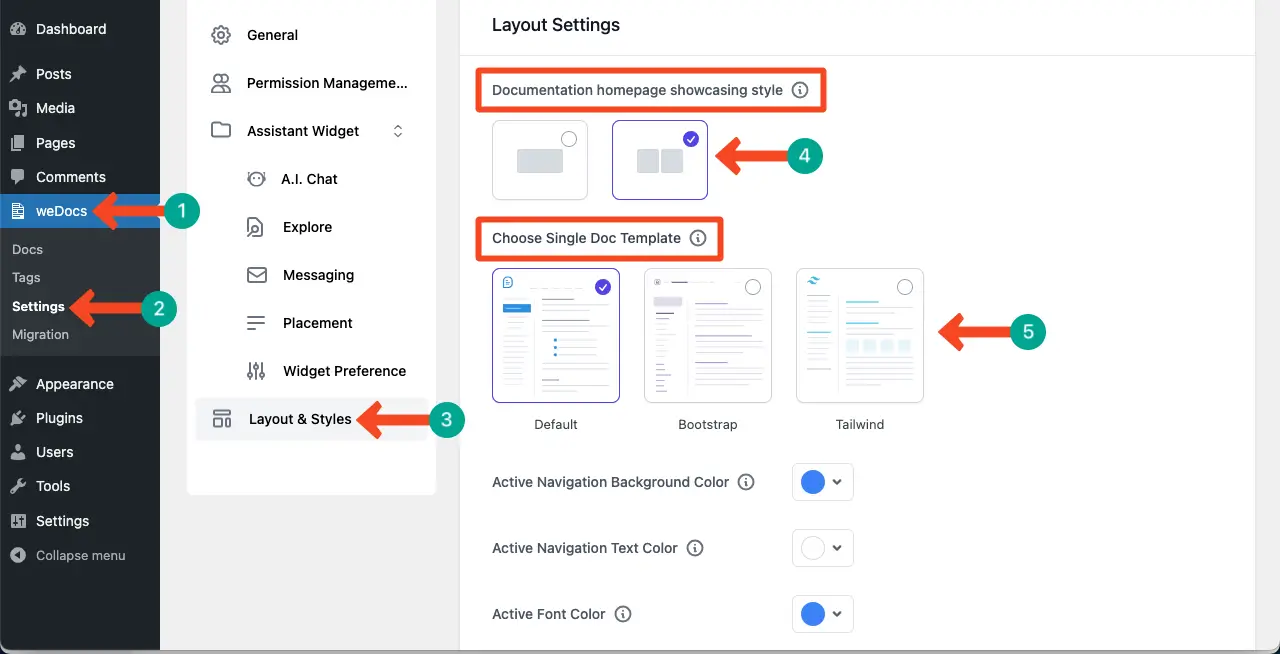Select the single-column homepage style radio
This screenshot has width=1280, height=654.
click(x=570, y=139)
